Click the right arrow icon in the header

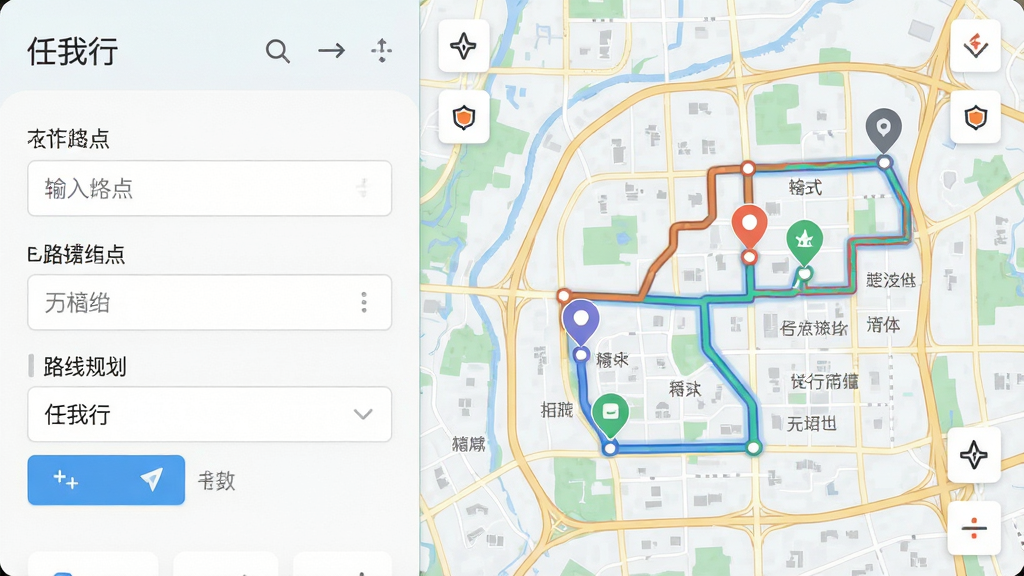pyautogui.click(x=331, y=50)
